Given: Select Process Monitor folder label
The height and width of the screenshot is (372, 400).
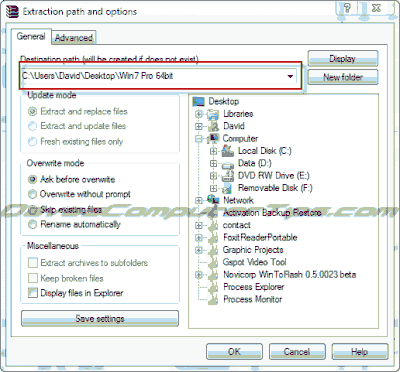Looking at the screenshot, I should point(253,299).
